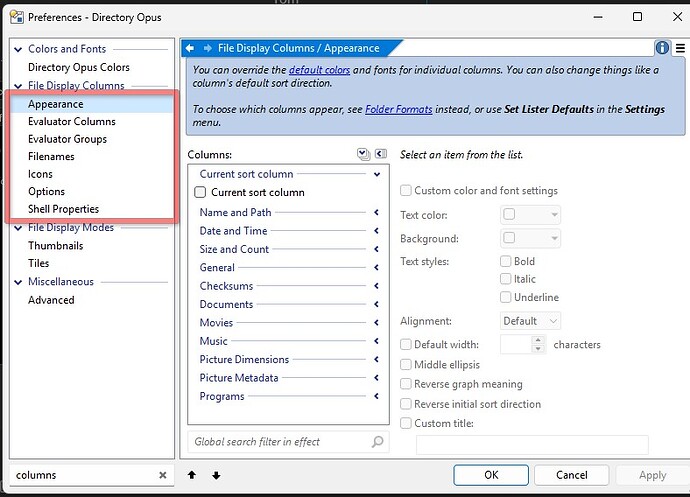Image resolution: width=690 pixels, height=497 pixels.
Task: Check the Middle ellipsis option
Action: pos(406,364)
